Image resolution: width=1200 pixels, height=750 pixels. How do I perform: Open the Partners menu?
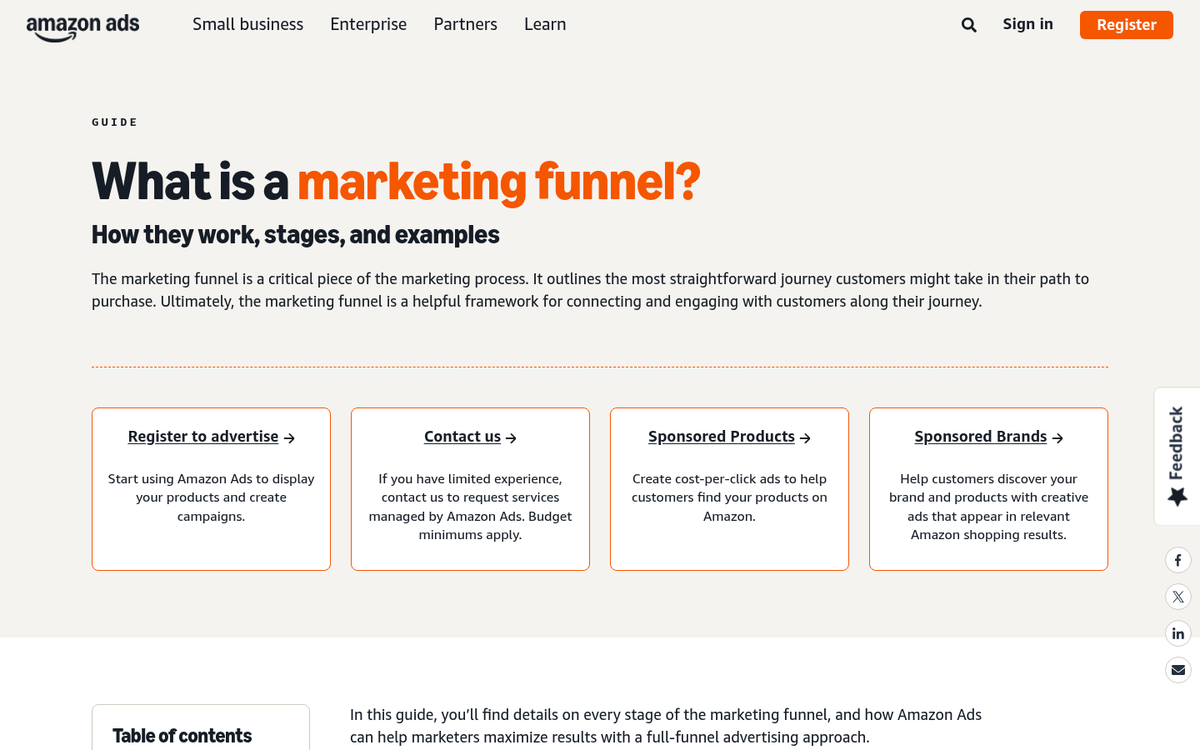pos(465,24)
